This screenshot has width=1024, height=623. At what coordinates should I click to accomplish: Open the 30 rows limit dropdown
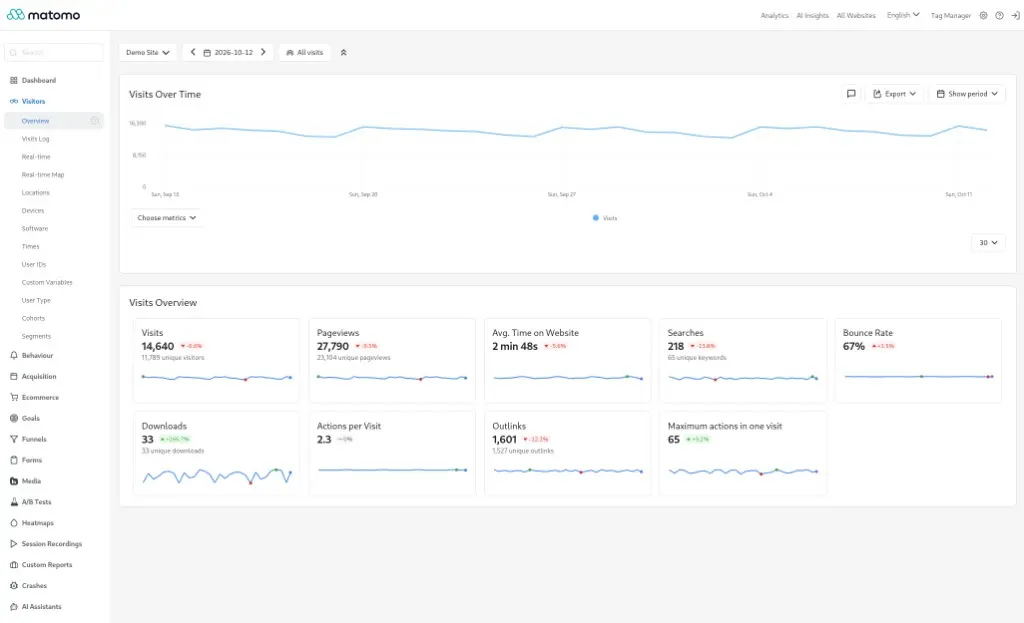point(988,242)
